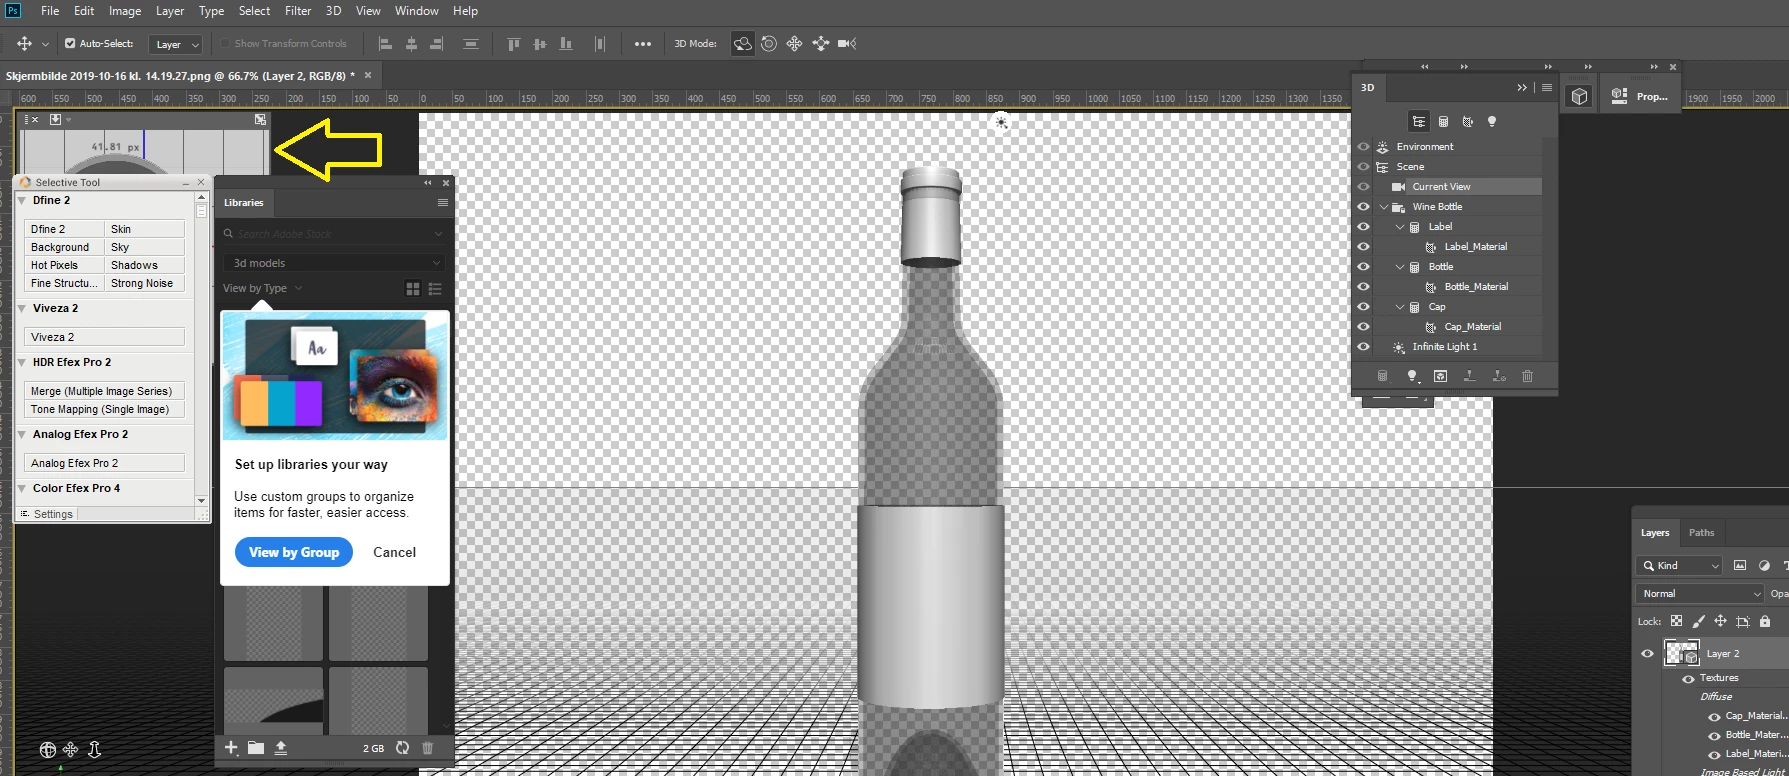The width and height of the screenshot is (1789, 776).
Task: Select the Libraries panel tab
Action: tap(243, 202)
